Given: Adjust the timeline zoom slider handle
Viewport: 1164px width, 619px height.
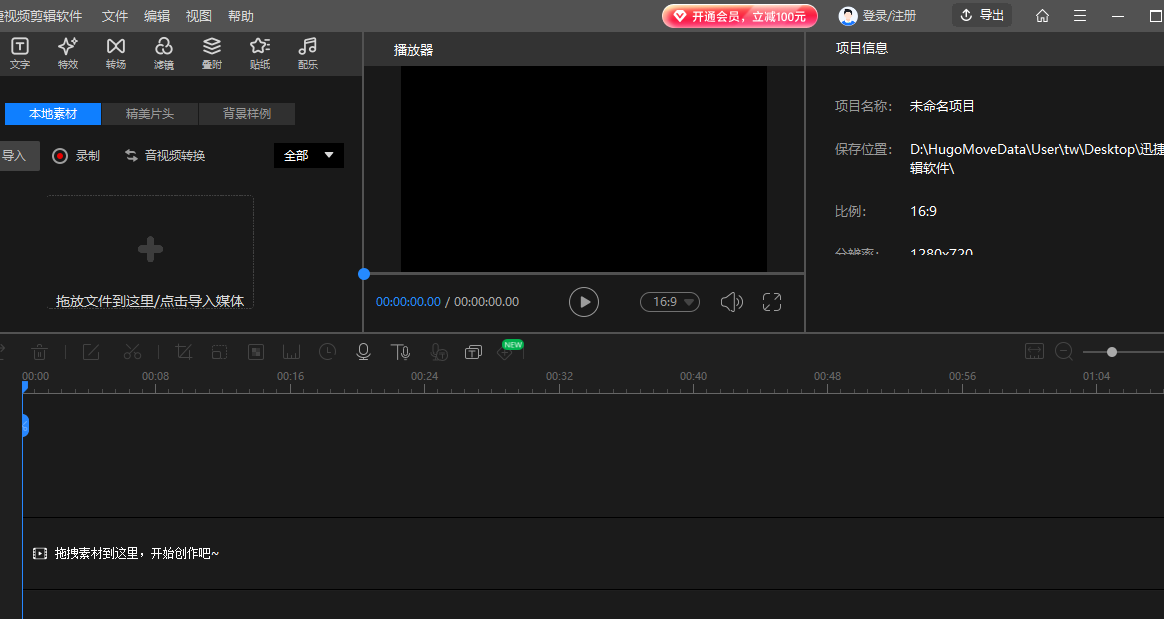Looking at the screenshot, I should pyautogui.click(x=1111, y=352).
